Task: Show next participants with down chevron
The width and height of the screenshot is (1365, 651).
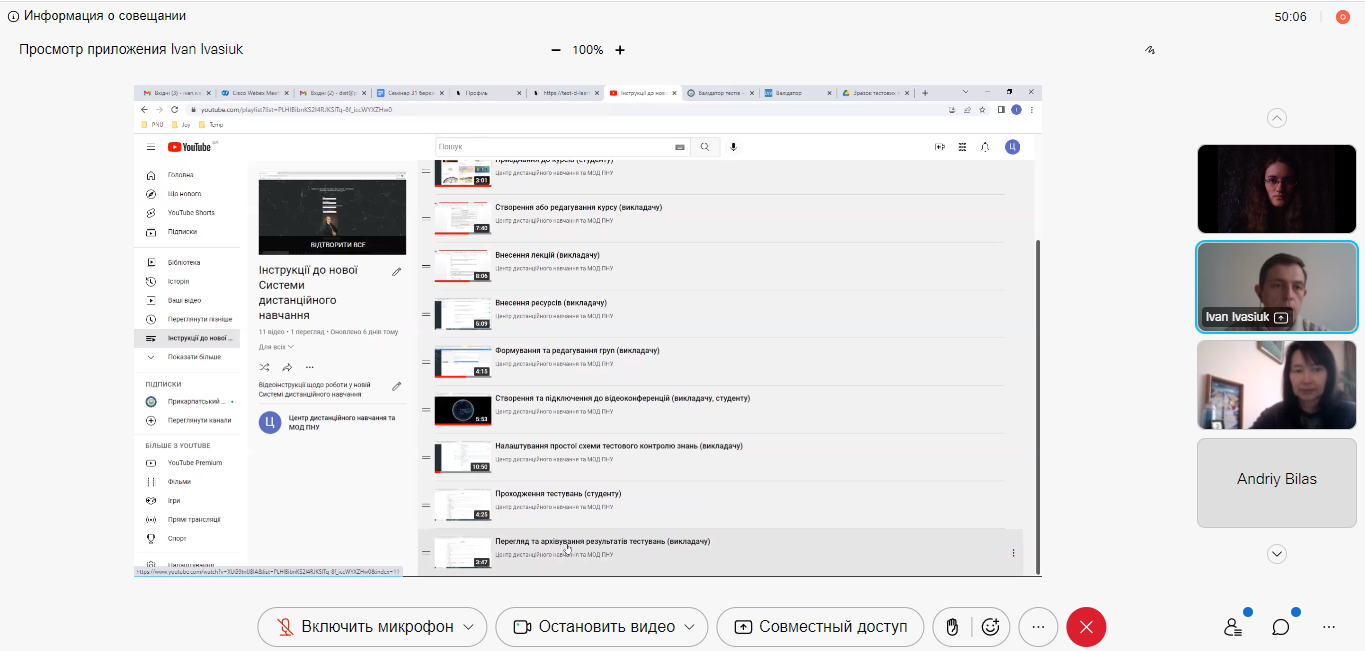Action: (x=1277, y=553)
